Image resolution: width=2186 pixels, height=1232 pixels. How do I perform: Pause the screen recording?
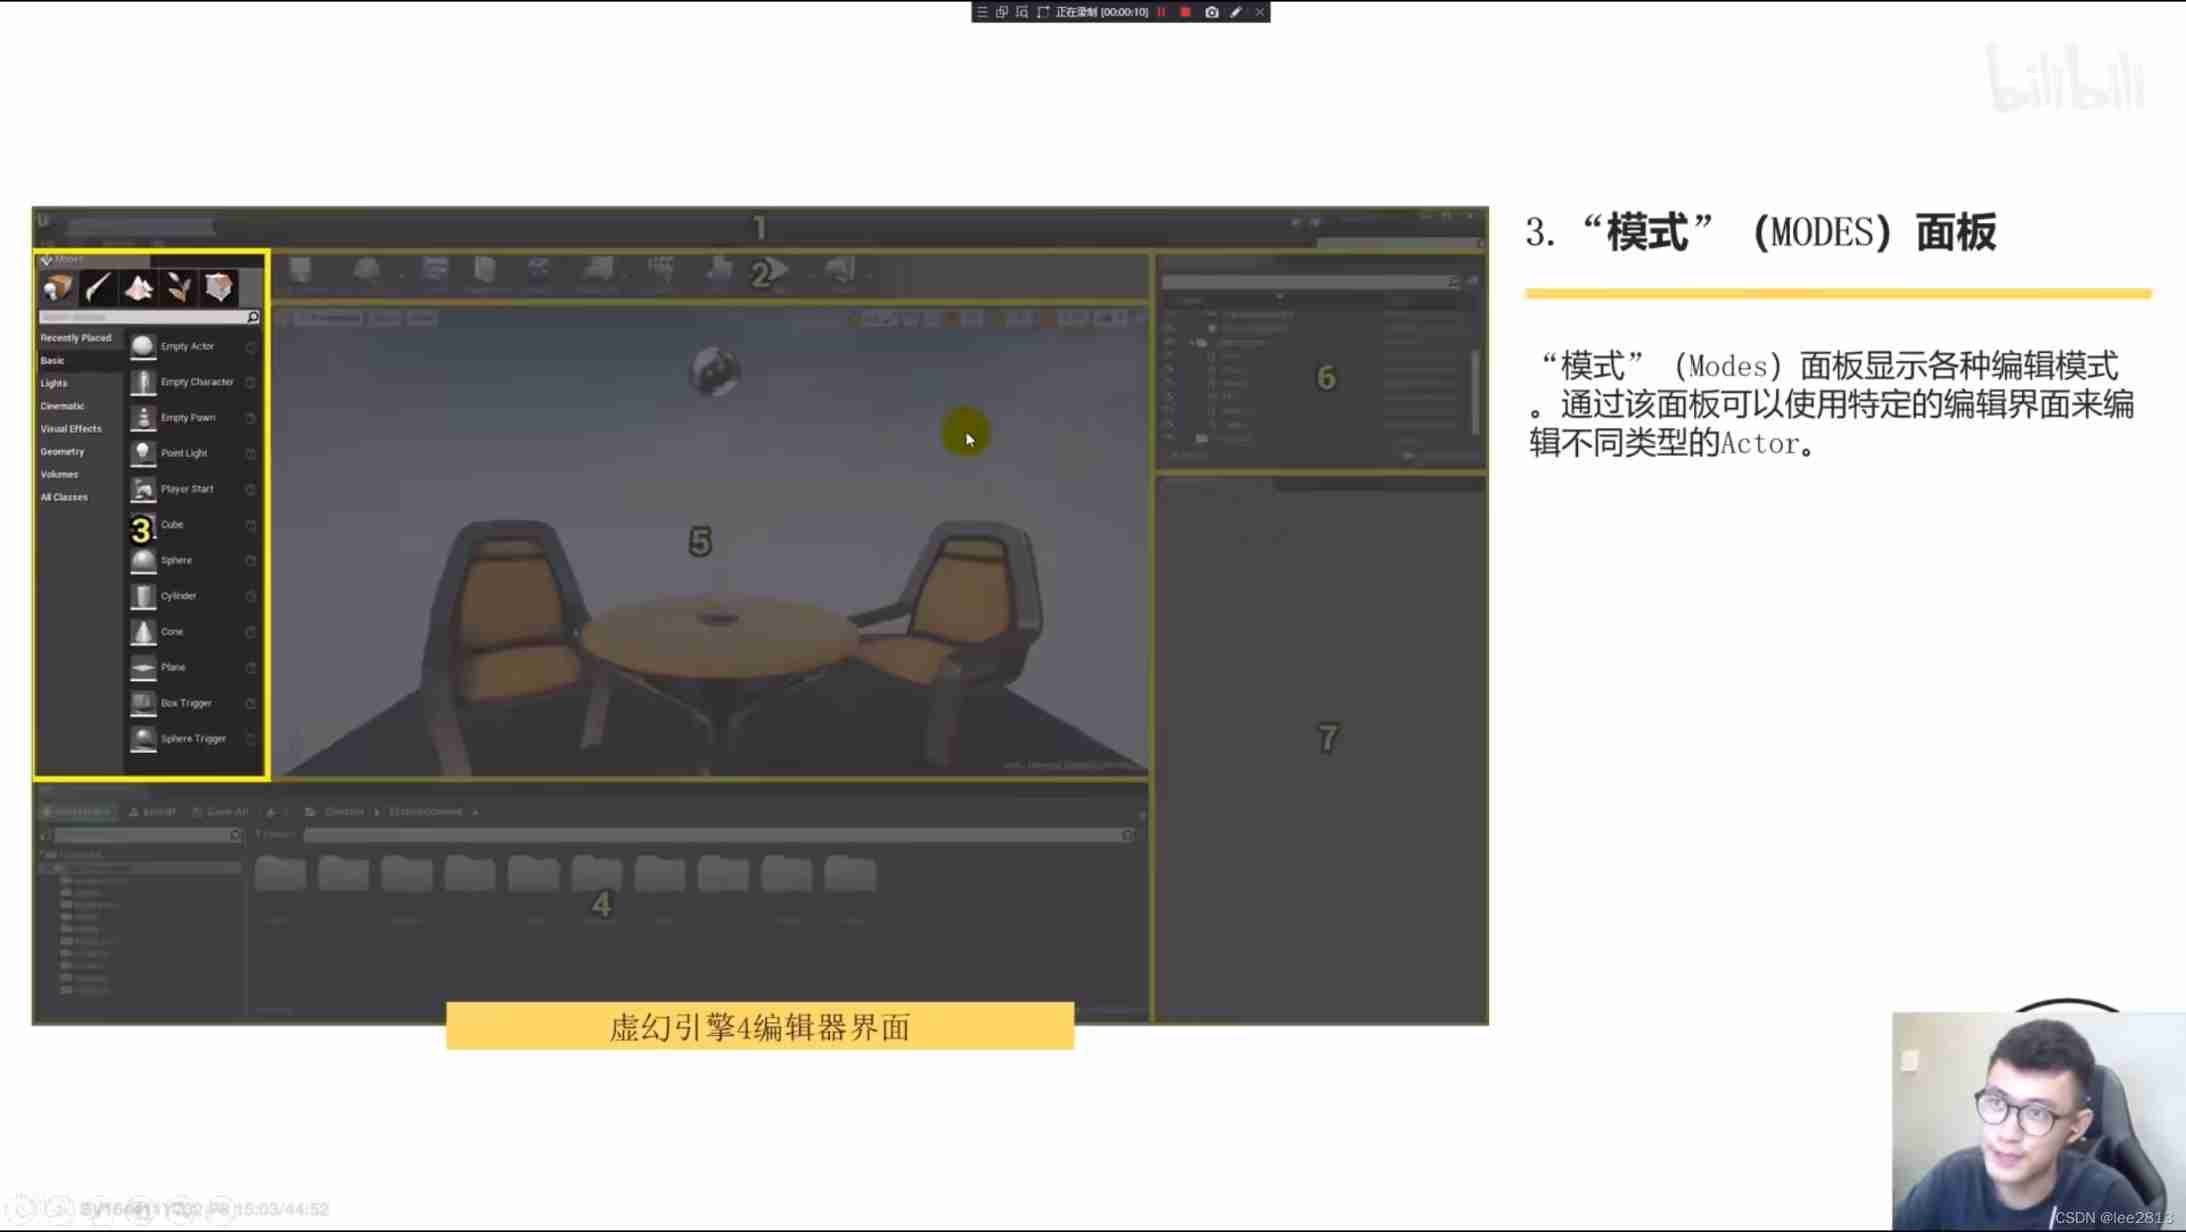pos(1161,12)
